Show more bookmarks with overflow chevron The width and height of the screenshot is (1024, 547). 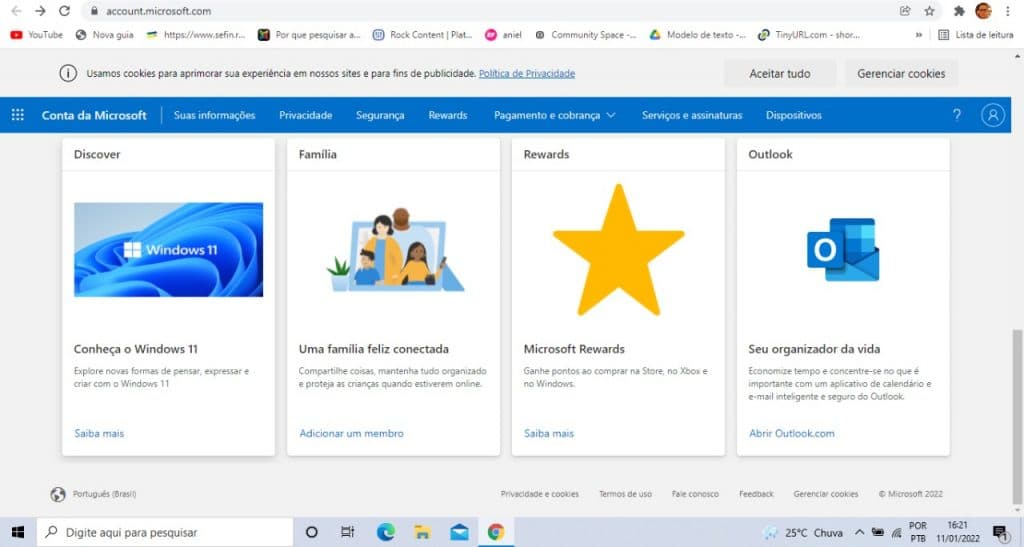(919, 35)
